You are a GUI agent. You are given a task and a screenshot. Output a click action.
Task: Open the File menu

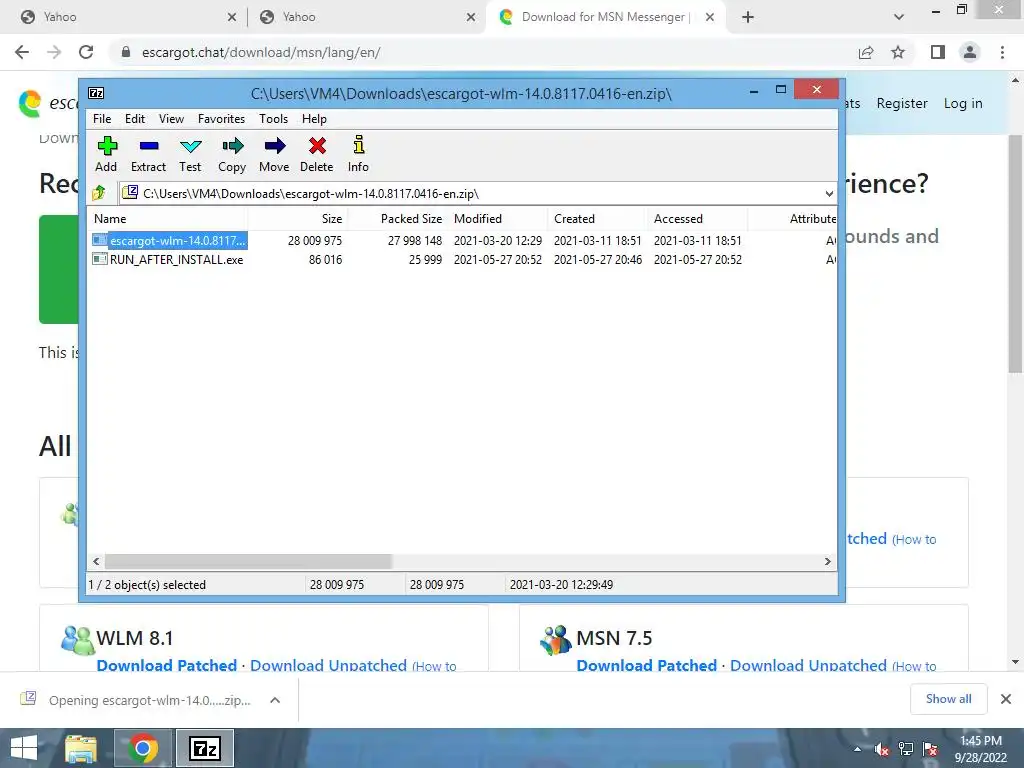click(x=102, y=119)
